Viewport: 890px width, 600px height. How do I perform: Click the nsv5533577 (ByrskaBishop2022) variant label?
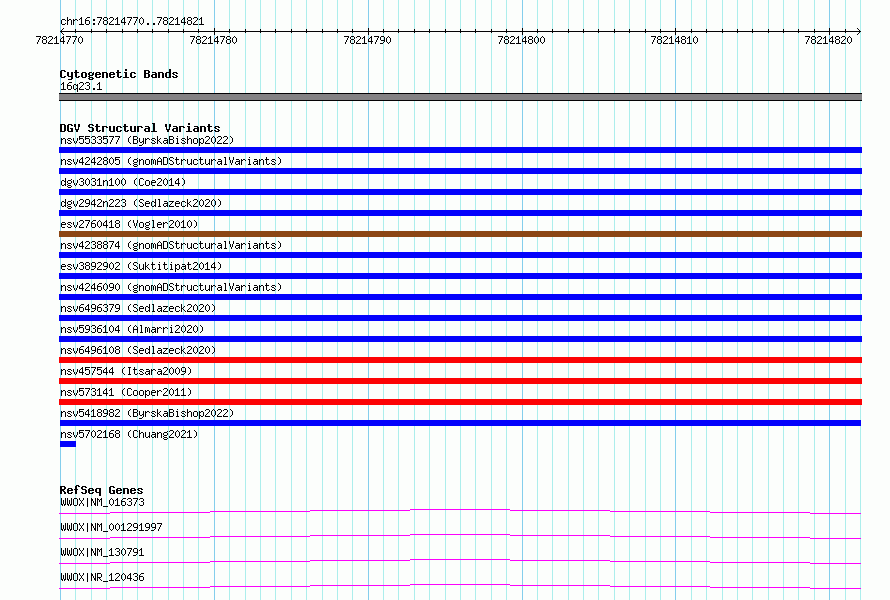point(147,140)
